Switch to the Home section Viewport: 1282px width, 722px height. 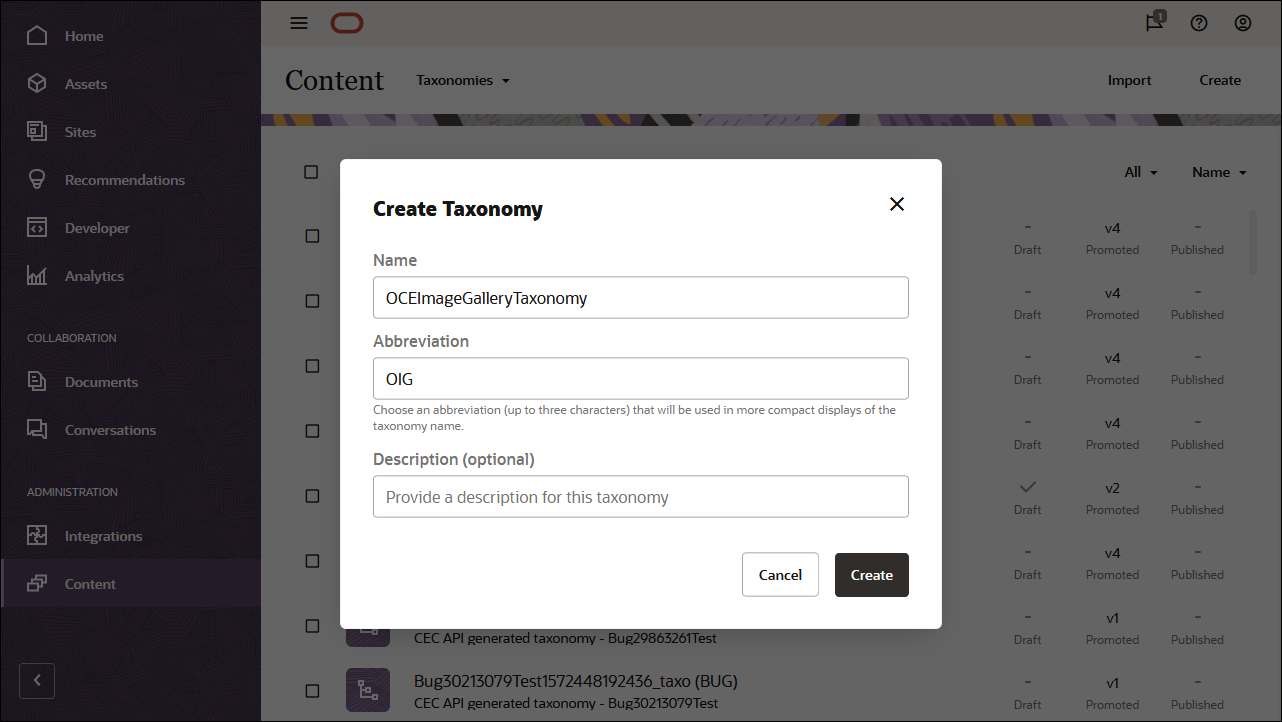click(83, 35)
